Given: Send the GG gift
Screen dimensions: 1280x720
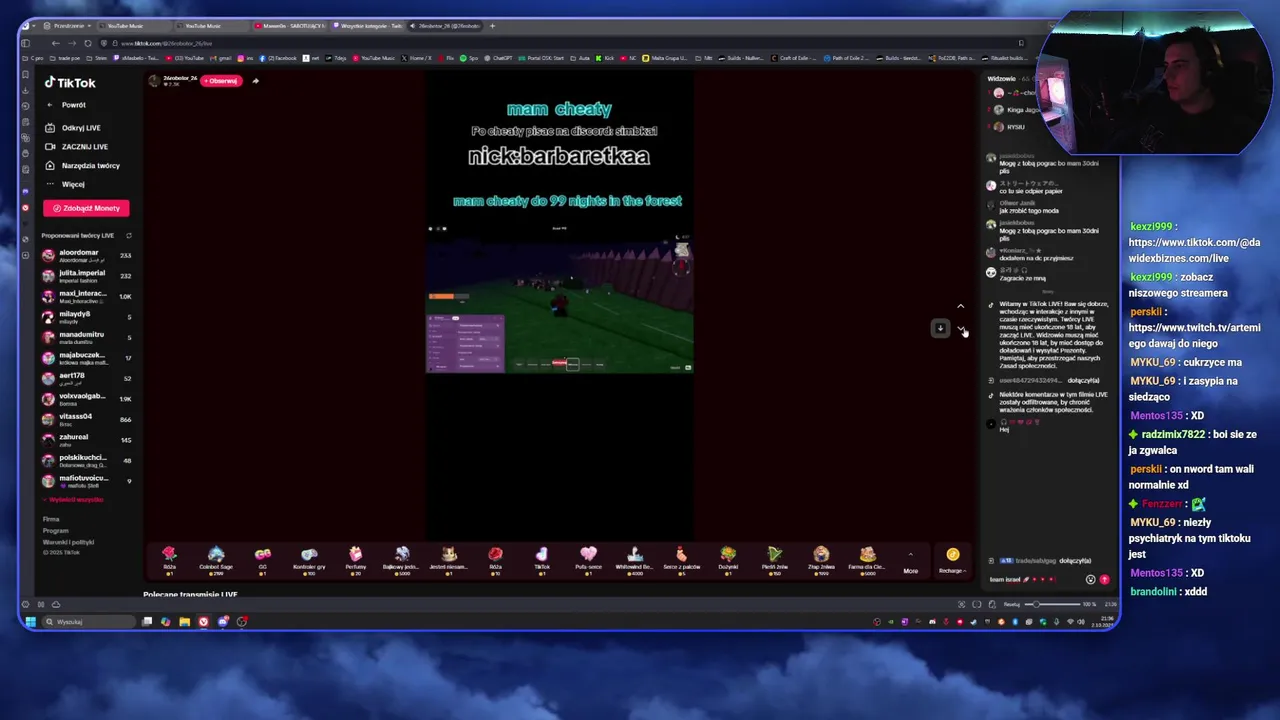Looking at the screenshot, I should coord(262,559).
